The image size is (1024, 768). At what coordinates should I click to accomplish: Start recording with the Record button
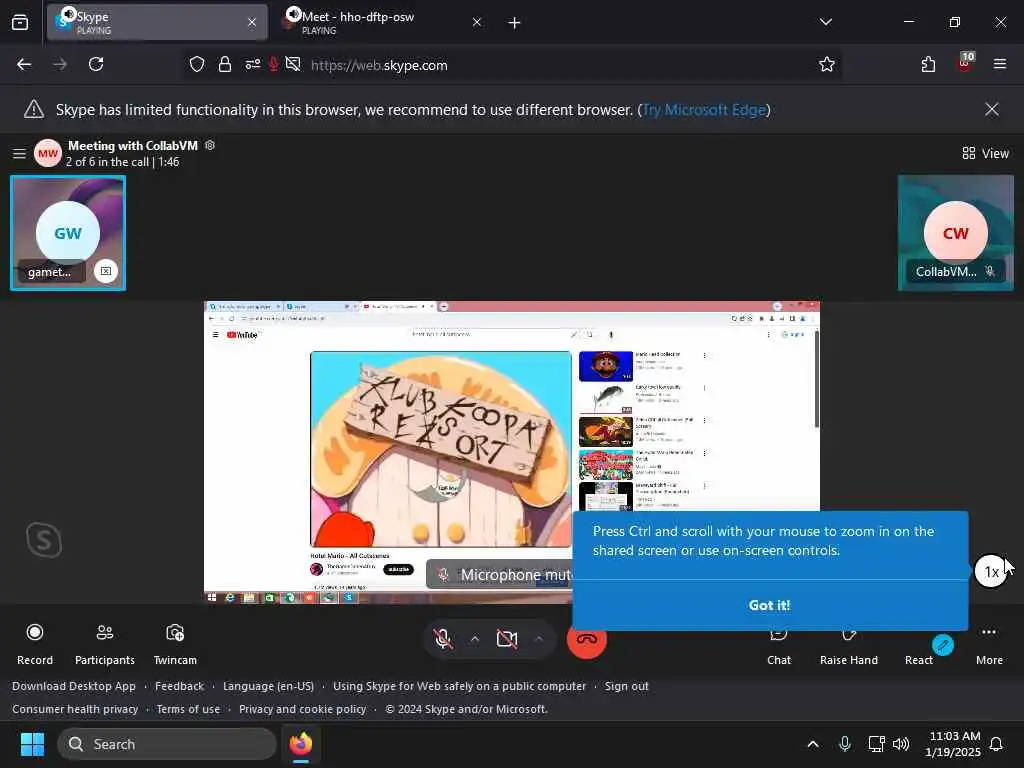pos(35,644)
